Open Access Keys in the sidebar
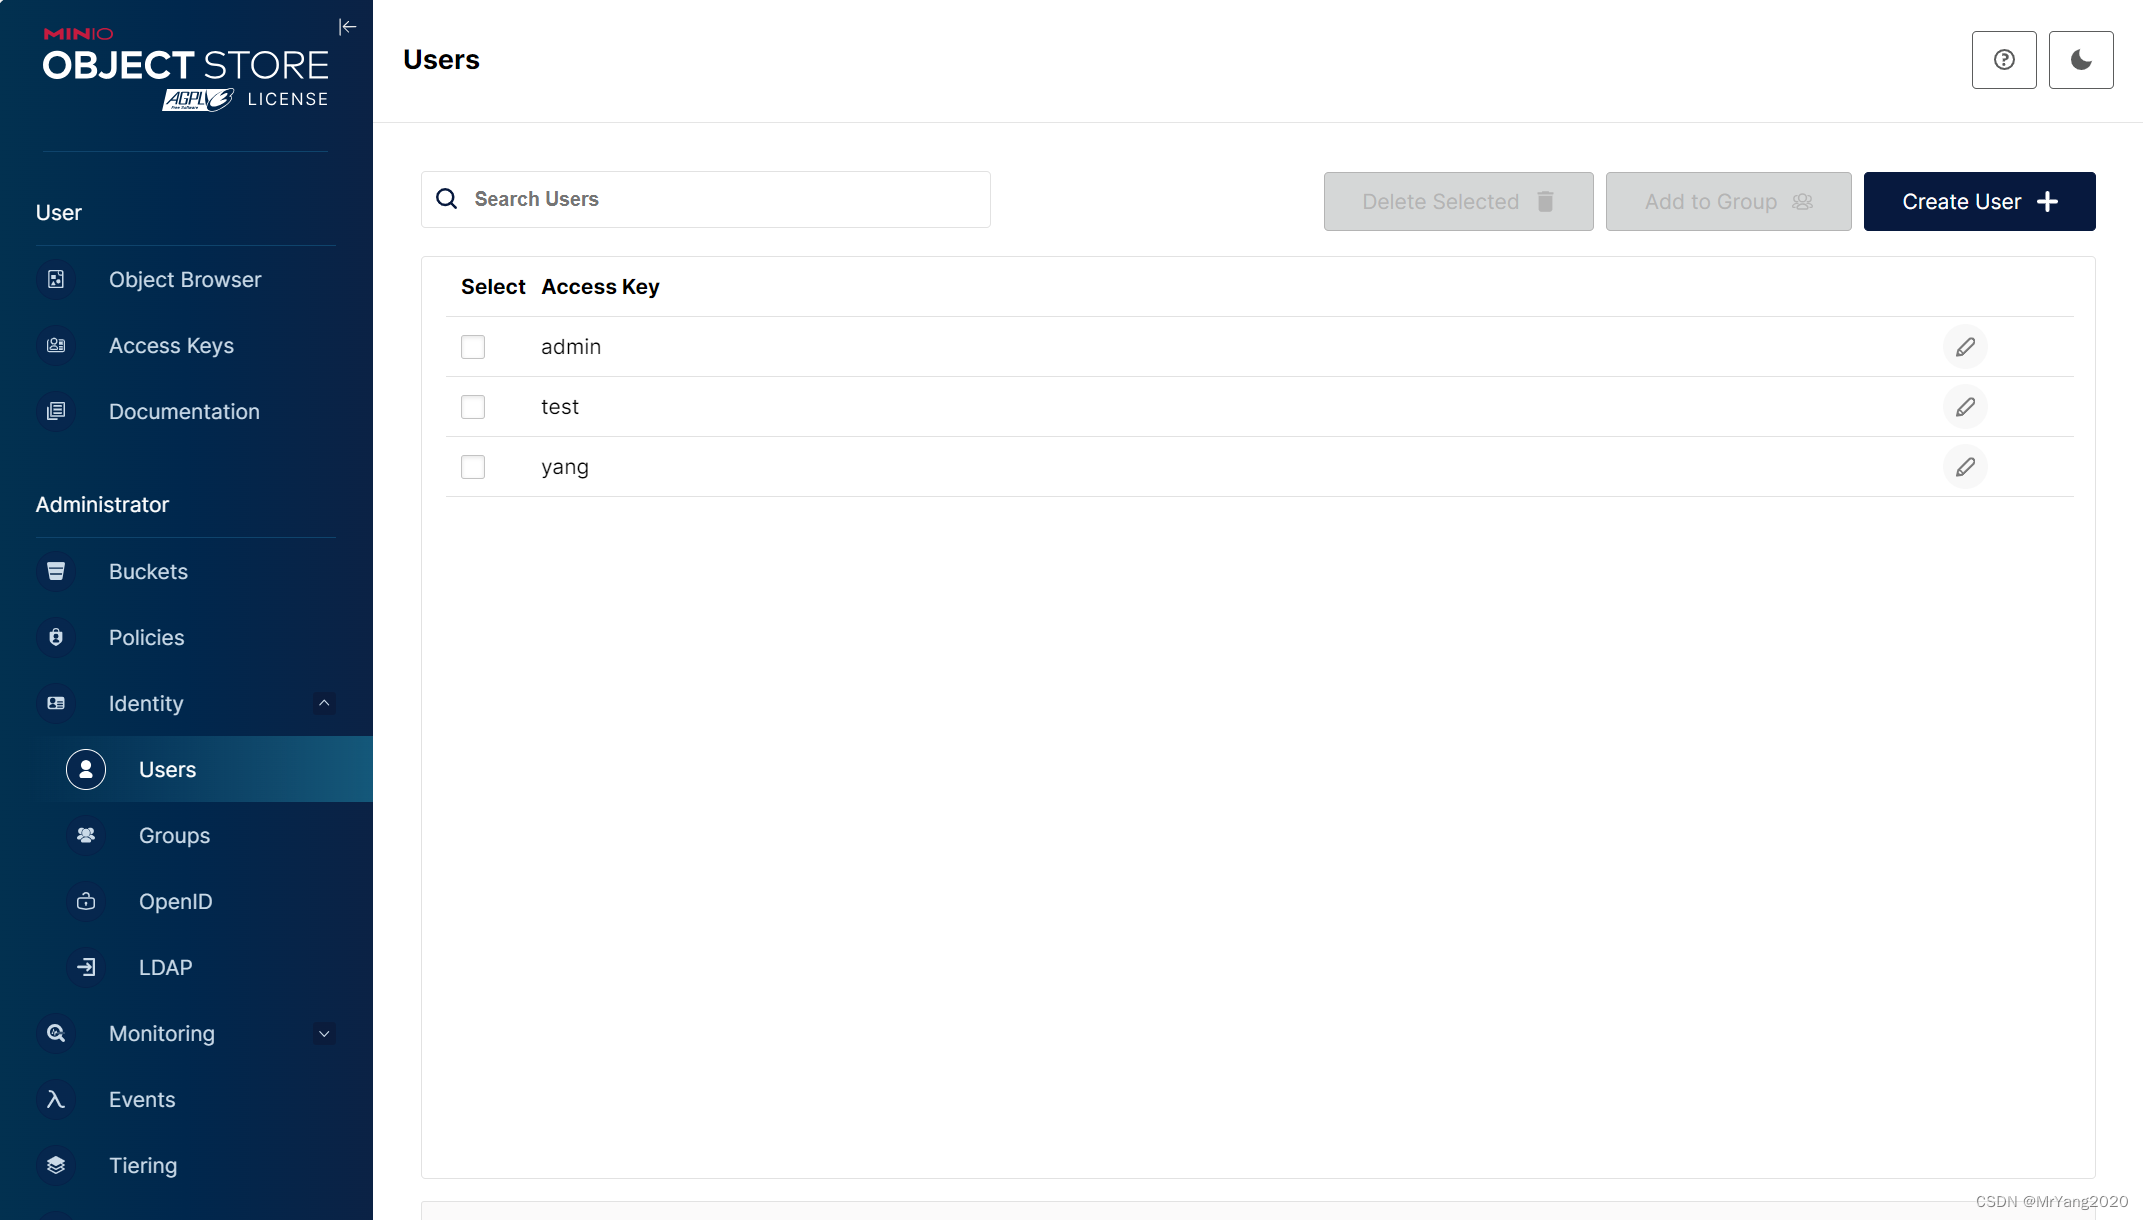Image resolution: width=2143 pixels, height=1220 pixels. click(171, 345)
